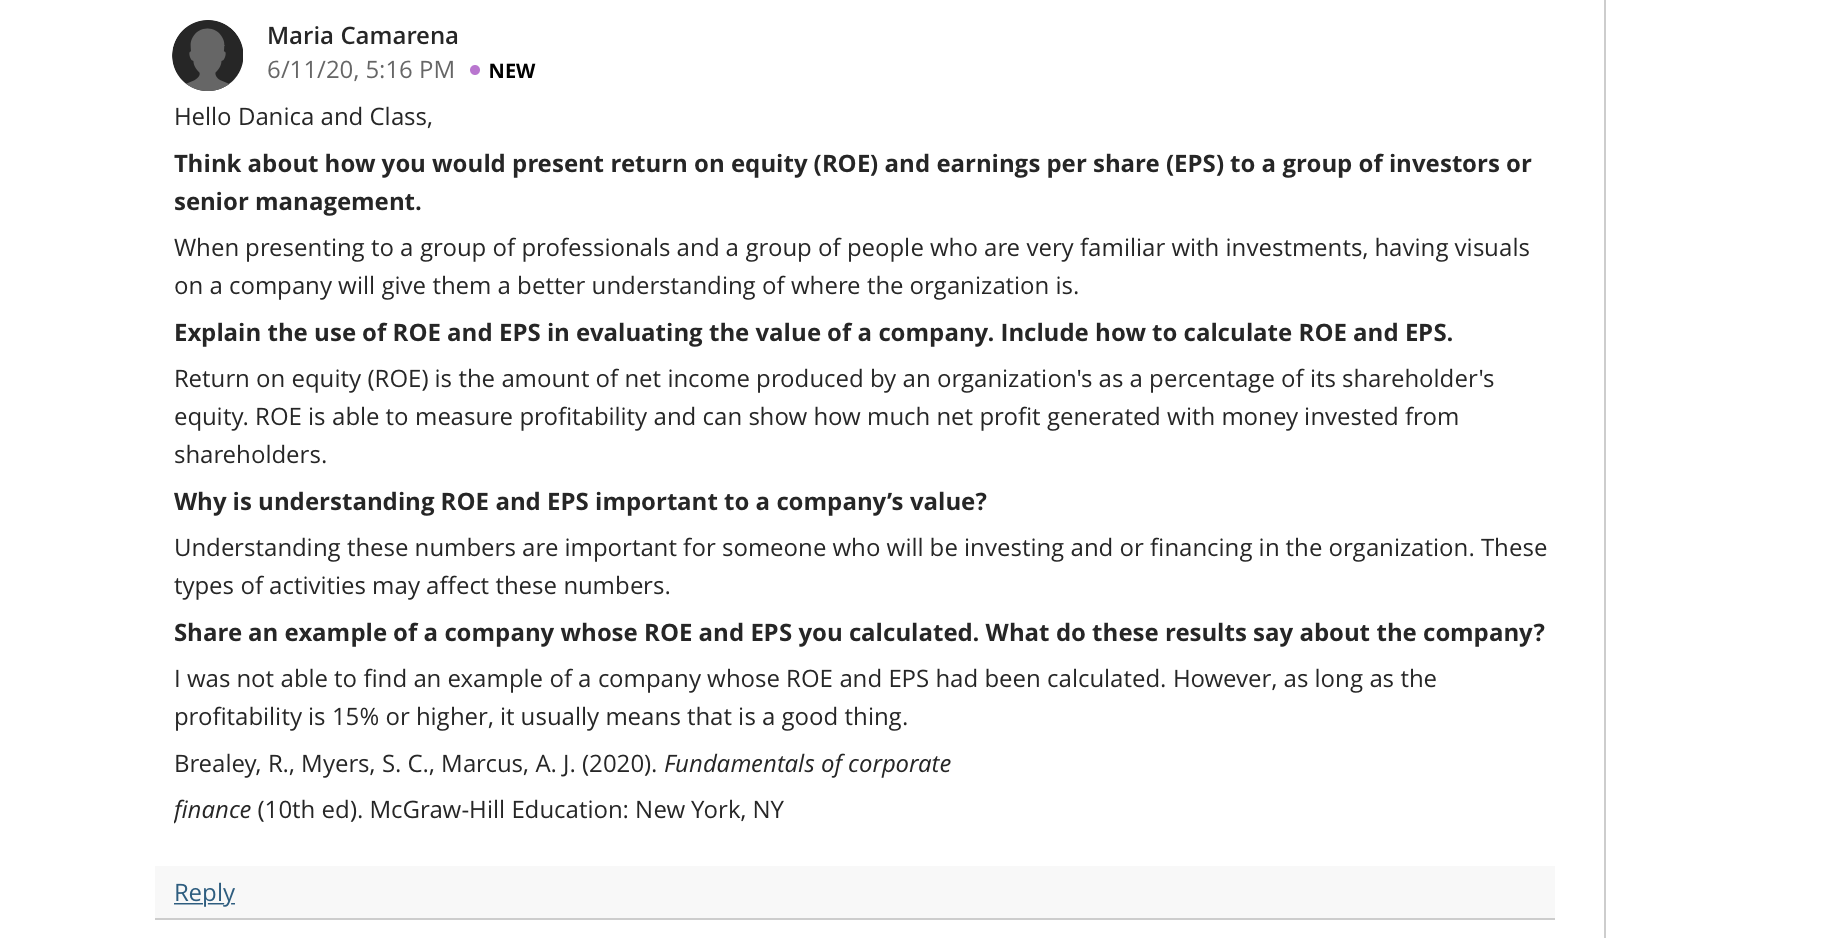The width and height of the screenshot is (1836, 938).
Task: Click Maria Camarena's profile avatar
Action: pyautogui.click(x=207, y=55)
